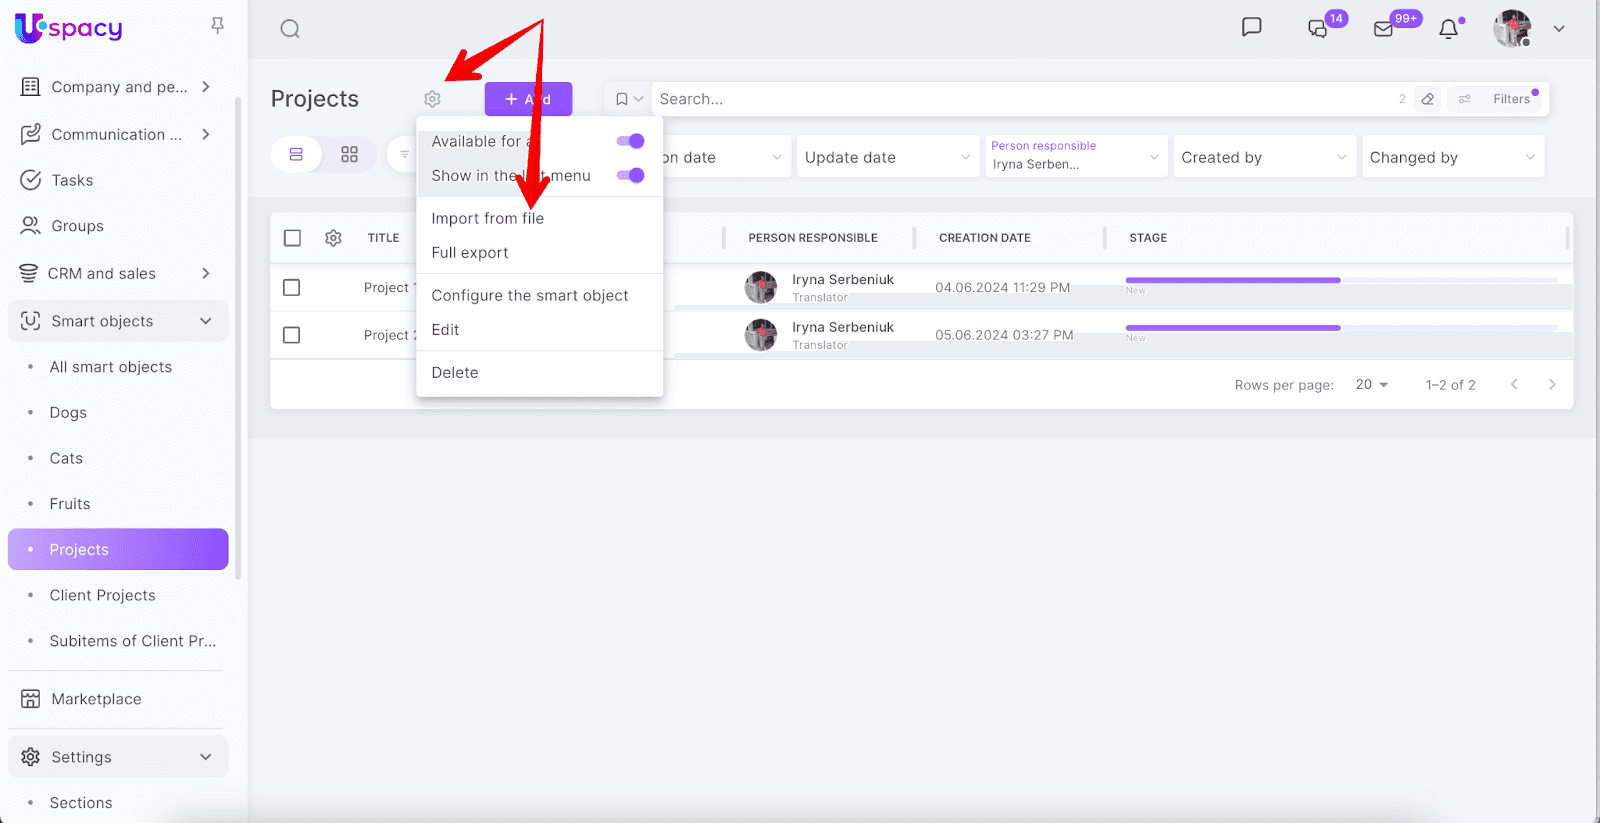Pin the sidebar with the pin icon
Image resolution: width=1600 pixels, height=823 pixels.
[x=217, y=25]
